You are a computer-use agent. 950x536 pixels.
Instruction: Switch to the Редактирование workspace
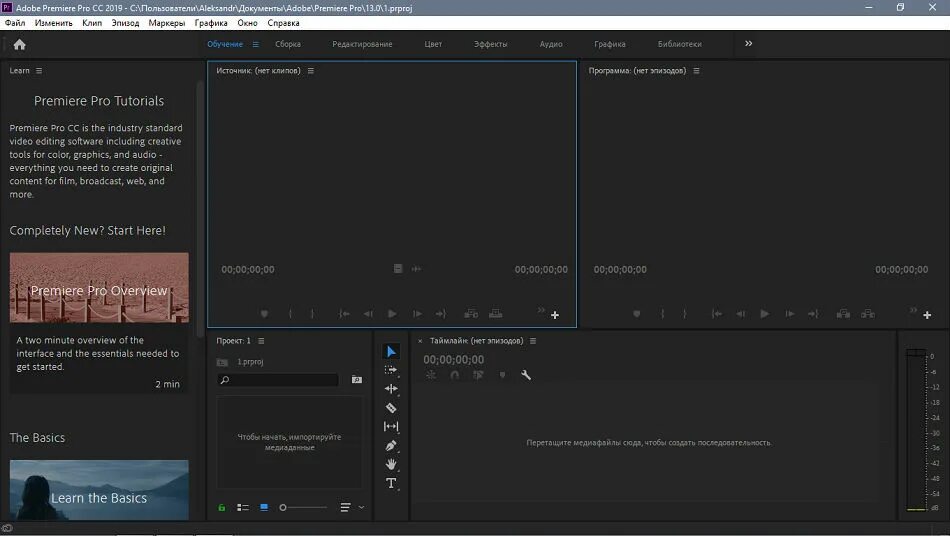pos(362,44)
